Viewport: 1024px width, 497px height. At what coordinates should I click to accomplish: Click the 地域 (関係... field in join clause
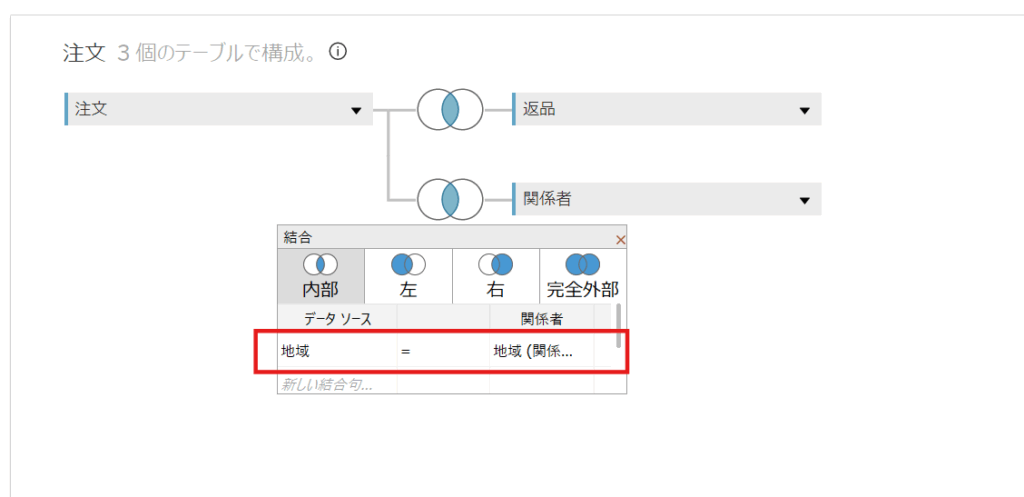click(x=533, y=352)
